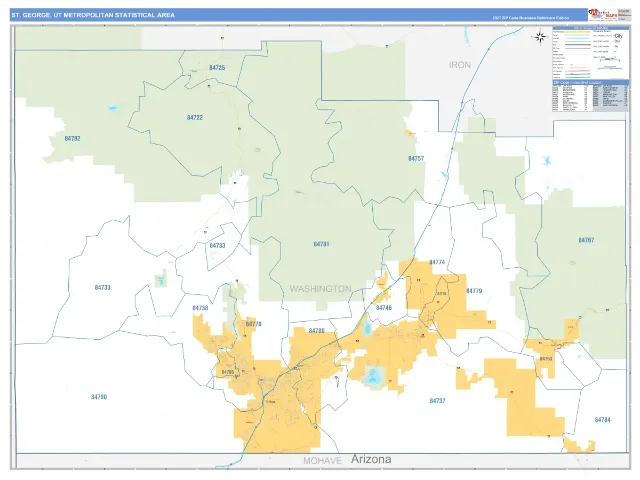Select ZIP code 84725 label

click(x=217, y=68)
